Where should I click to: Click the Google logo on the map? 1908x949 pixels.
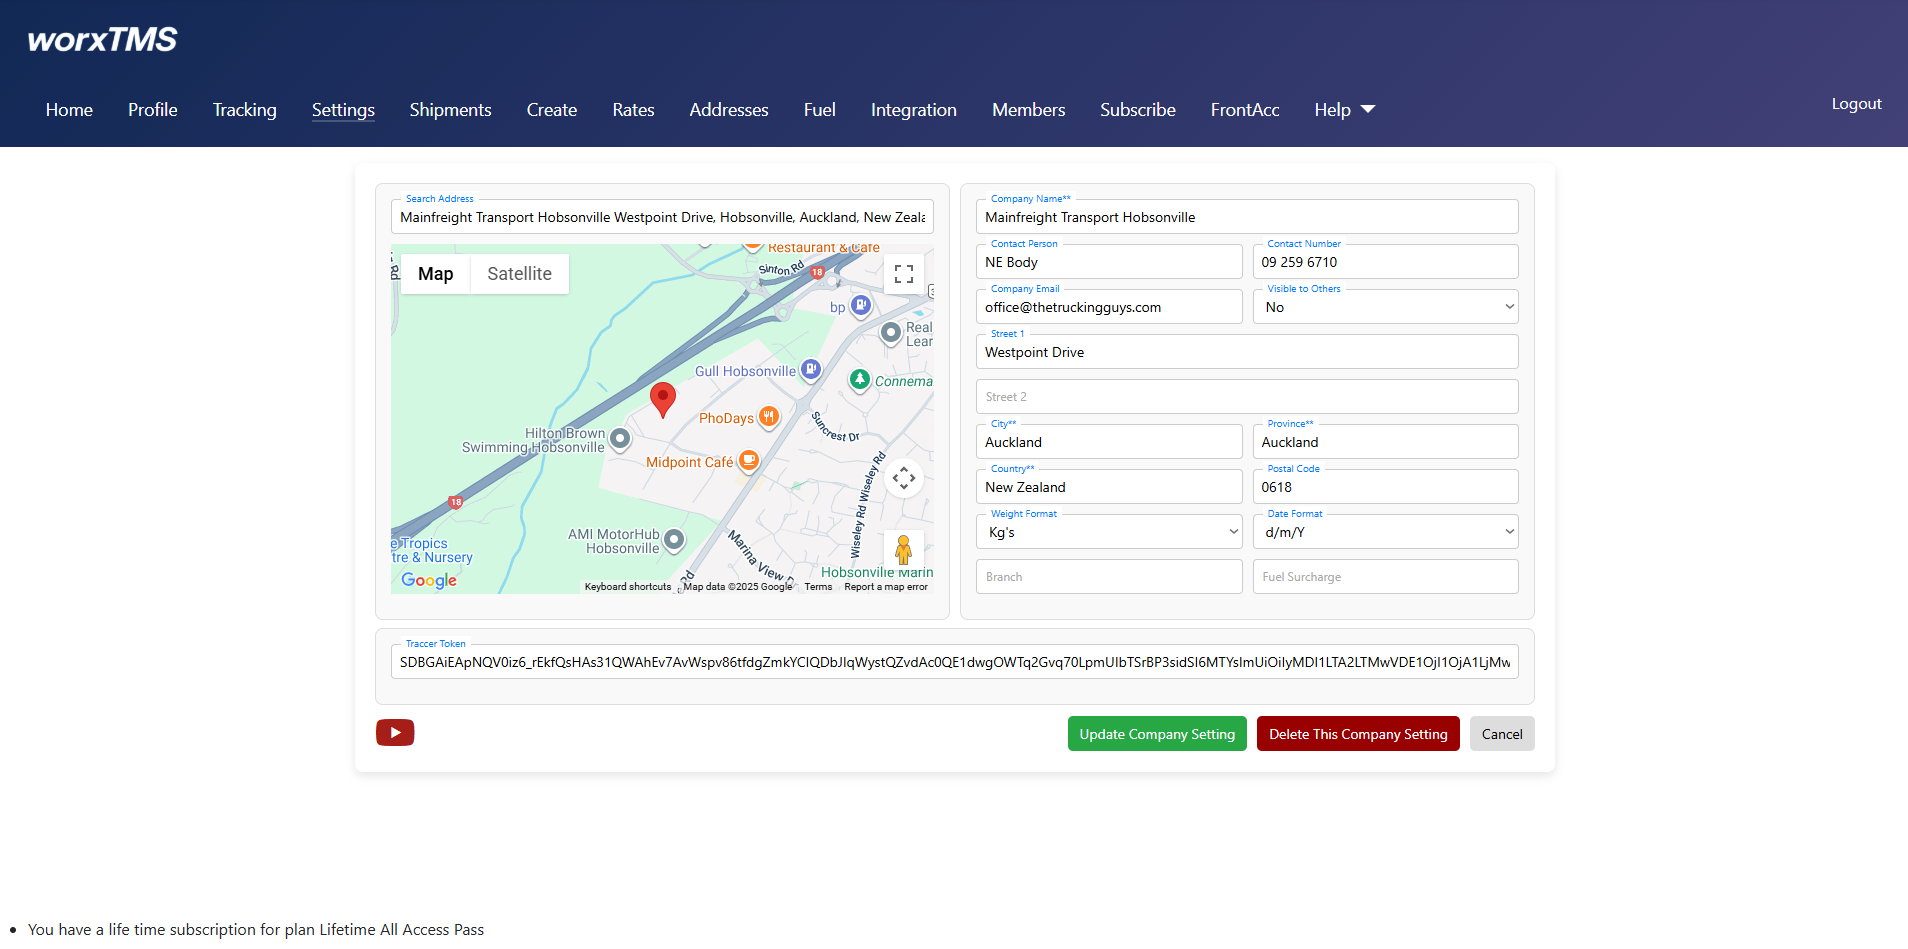click(x=428, y=580)
